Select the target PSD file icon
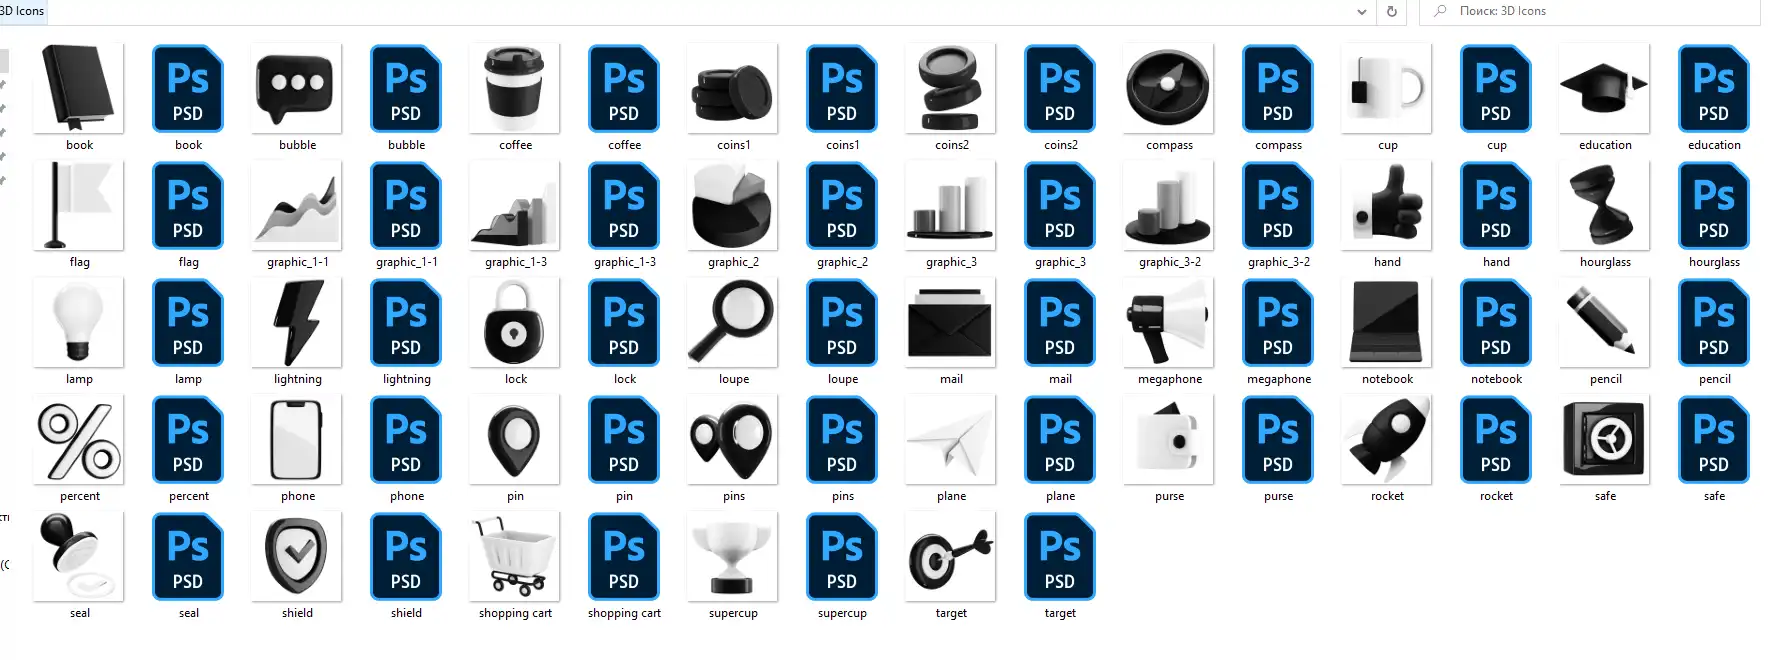1773x660 pixels. (x=1060, y=556)
